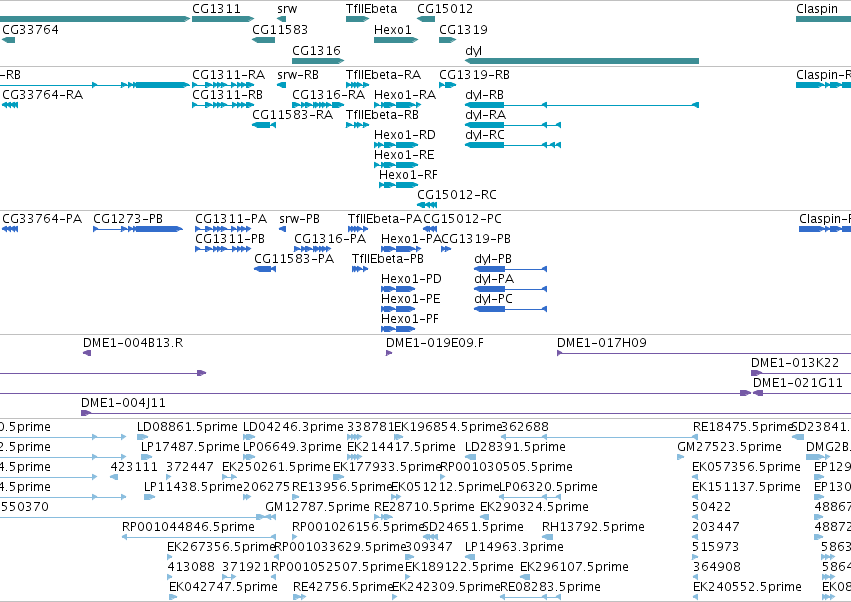The image size is (851, 602).
Task: Click transcript TfIIEbeta-RA
Action: click(384, 74)
